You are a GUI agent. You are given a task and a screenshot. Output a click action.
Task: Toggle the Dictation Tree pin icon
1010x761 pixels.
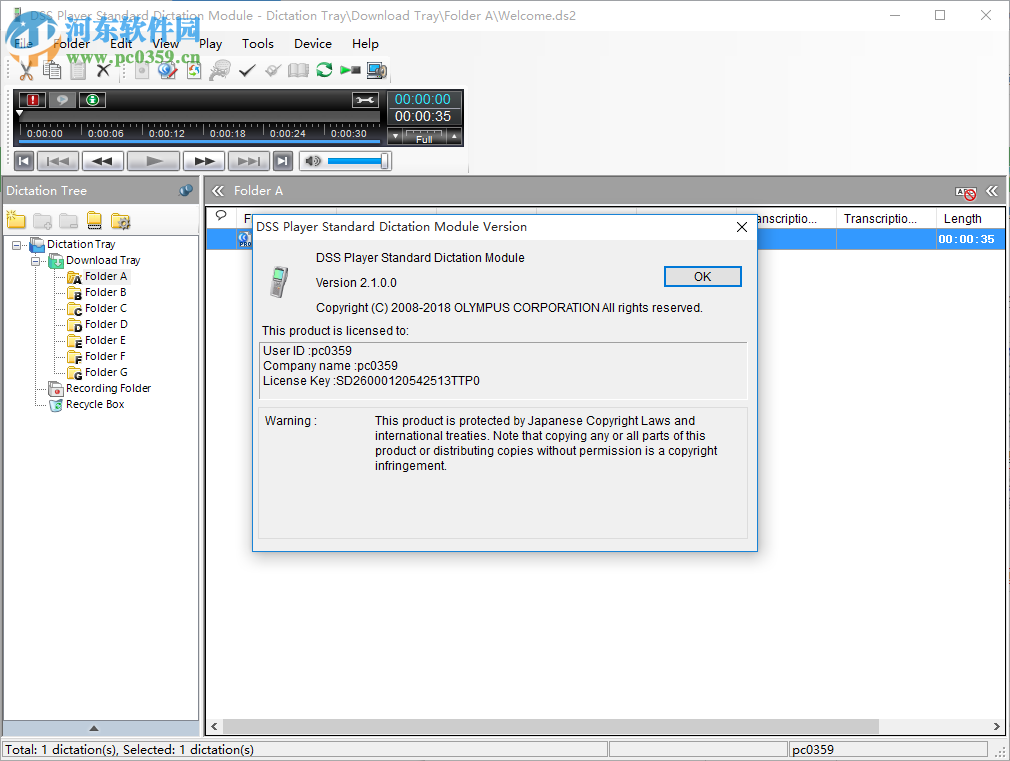(186, 191)
